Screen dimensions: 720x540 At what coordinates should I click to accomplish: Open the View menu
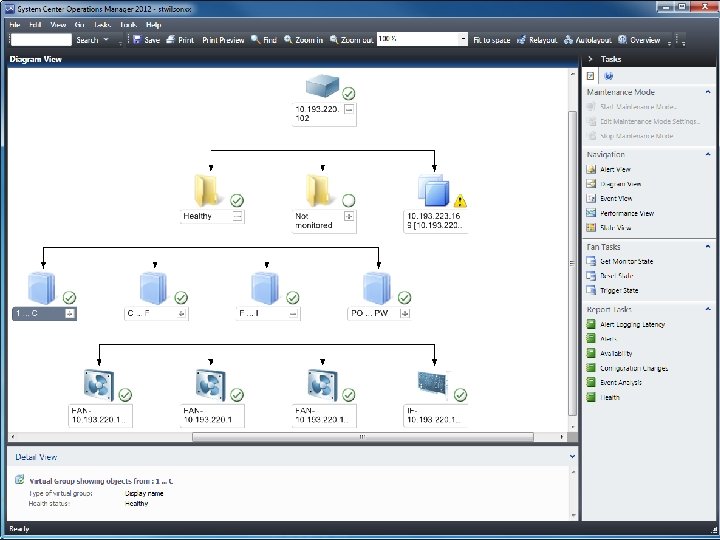58,25
